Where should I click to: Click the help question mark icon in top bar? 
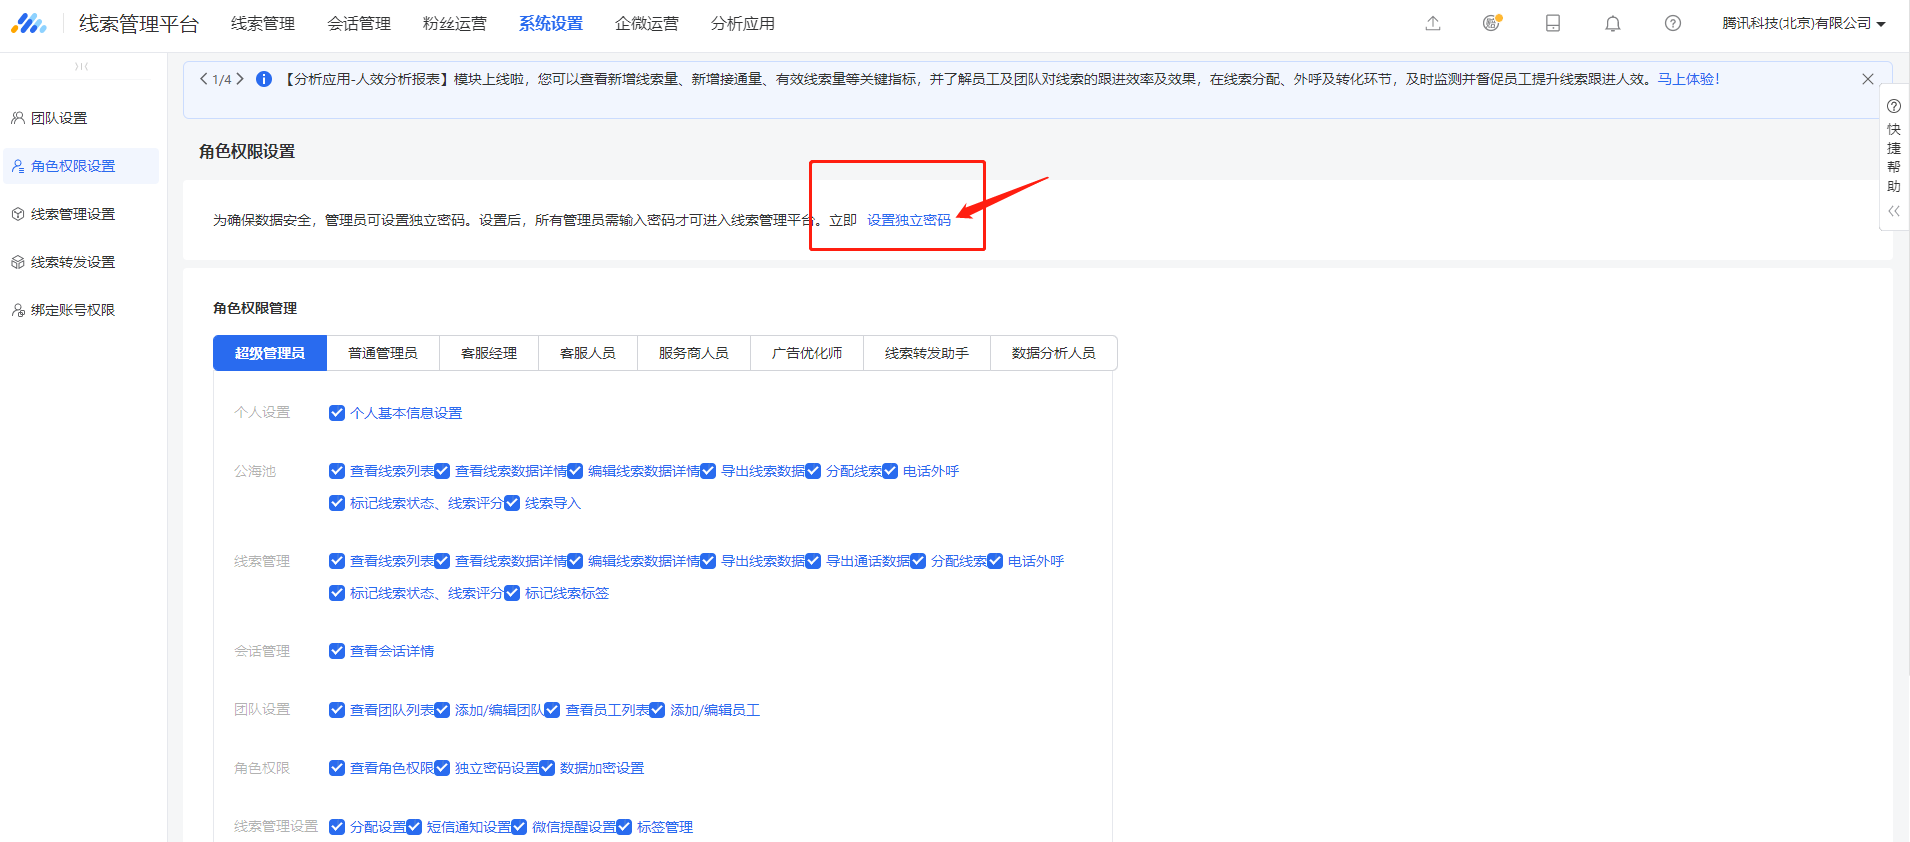[1673, 23]
